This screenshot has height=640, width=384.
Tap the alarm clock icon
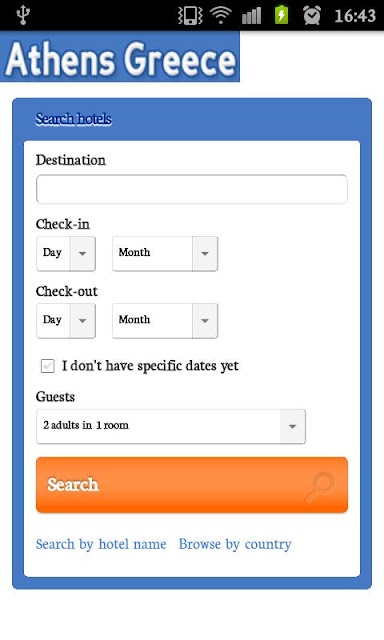pos(312,15)
